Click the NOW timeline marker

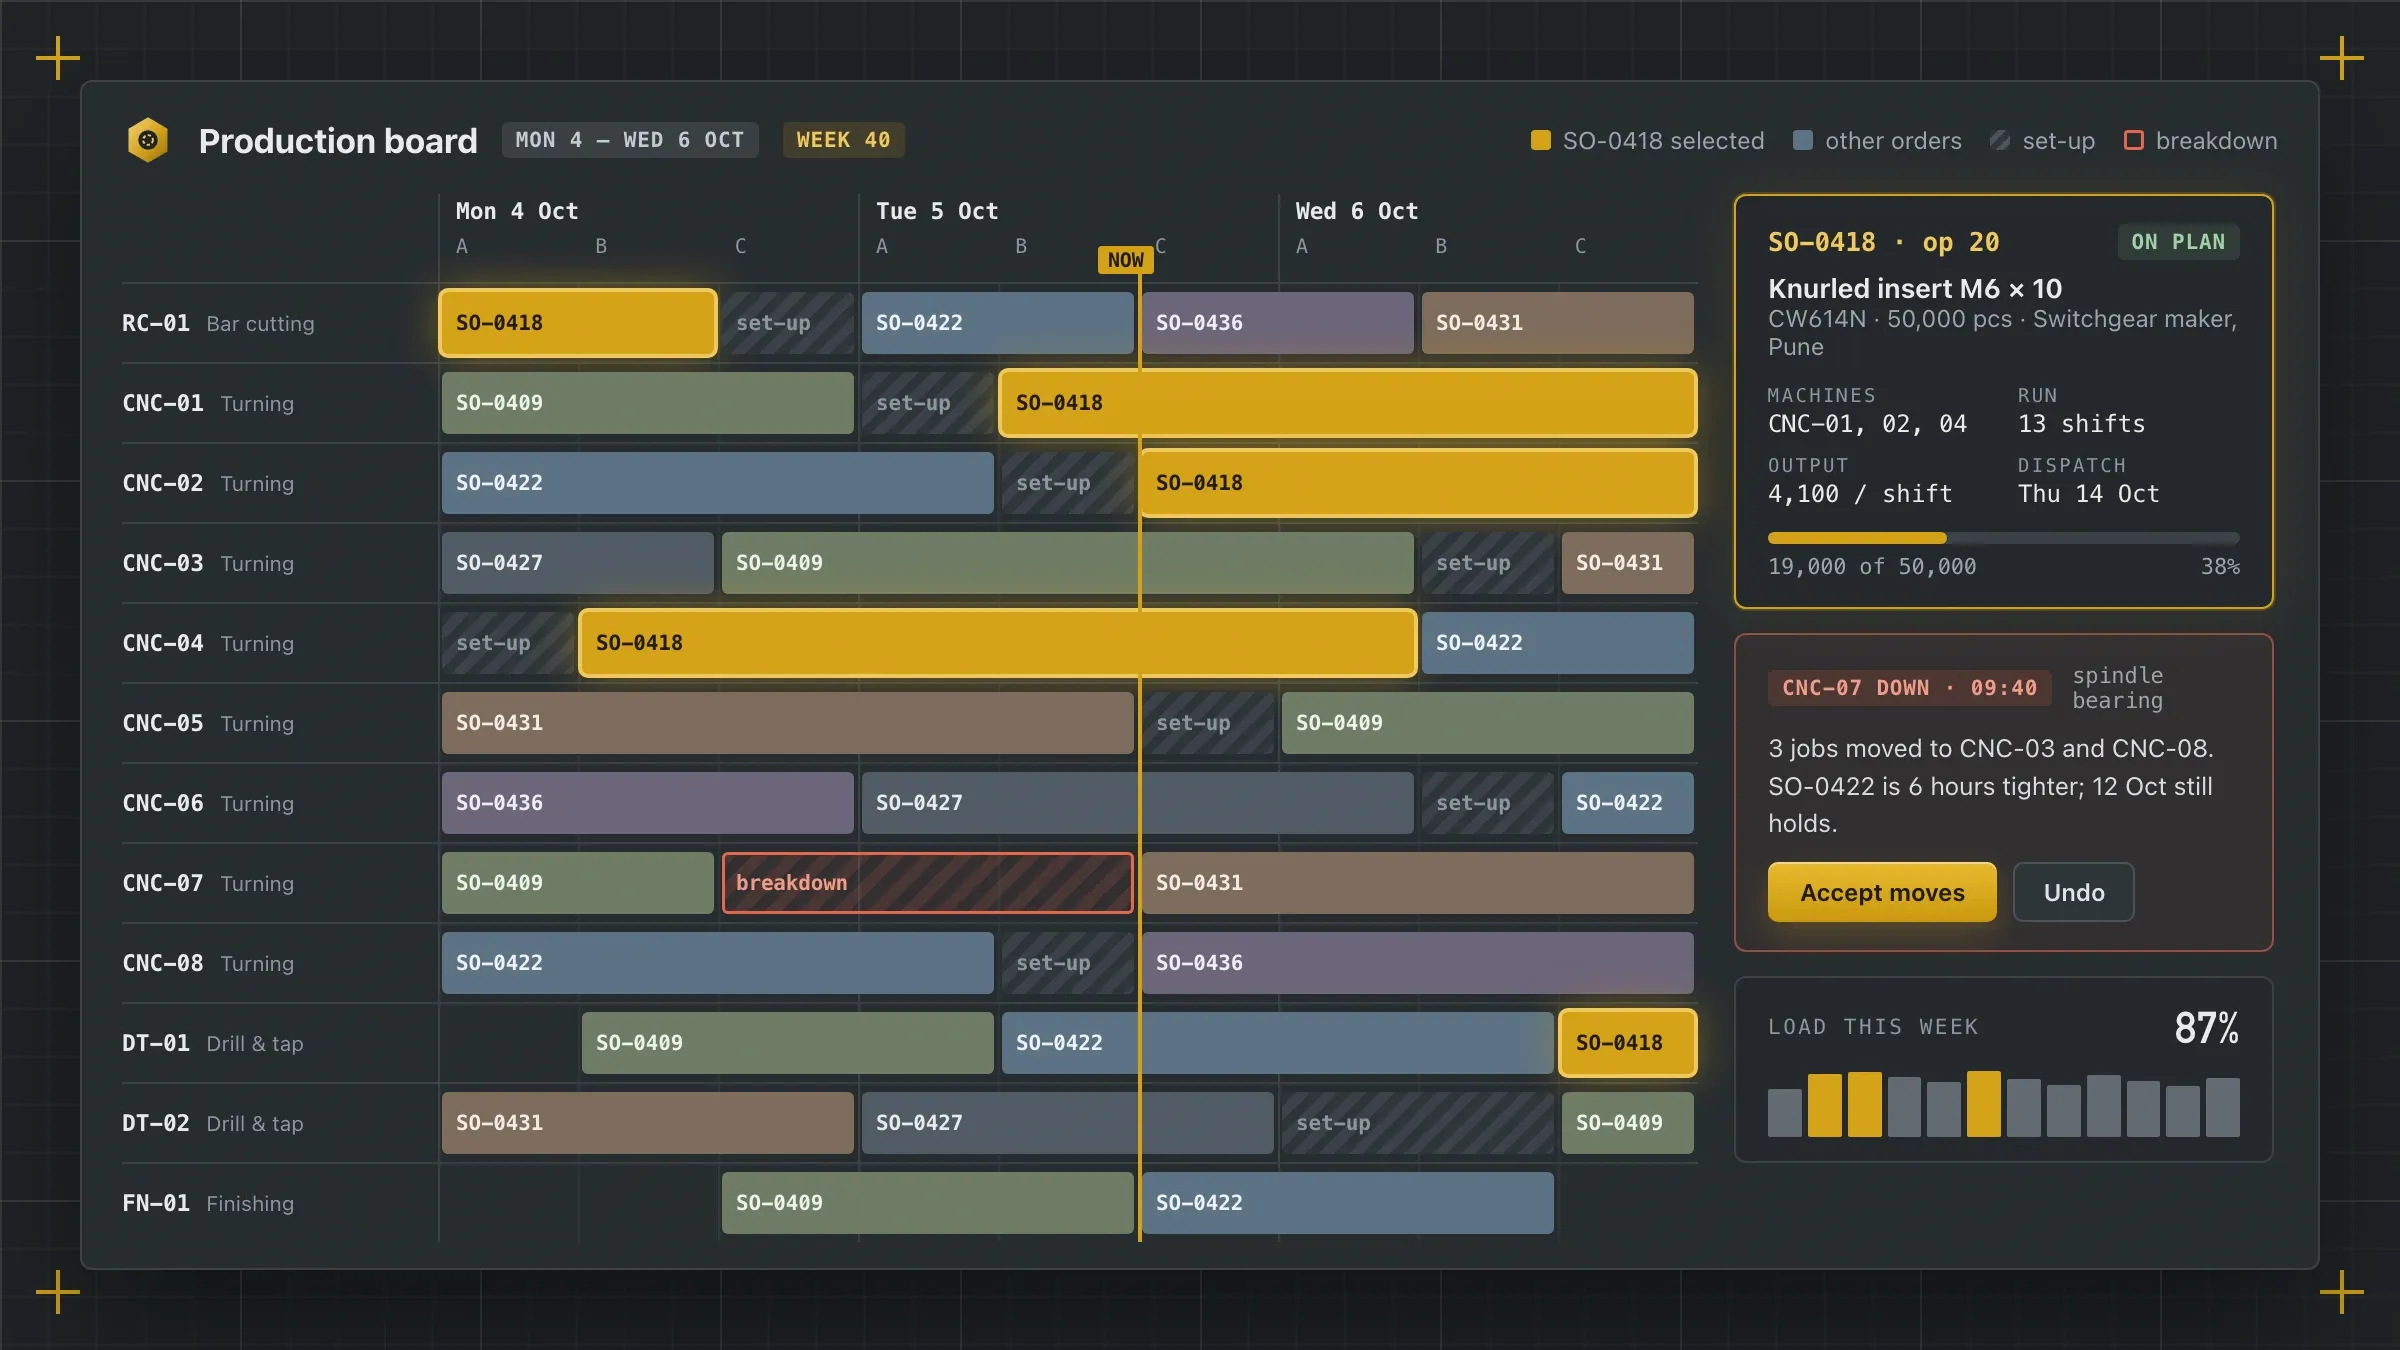coord(1126,260)
